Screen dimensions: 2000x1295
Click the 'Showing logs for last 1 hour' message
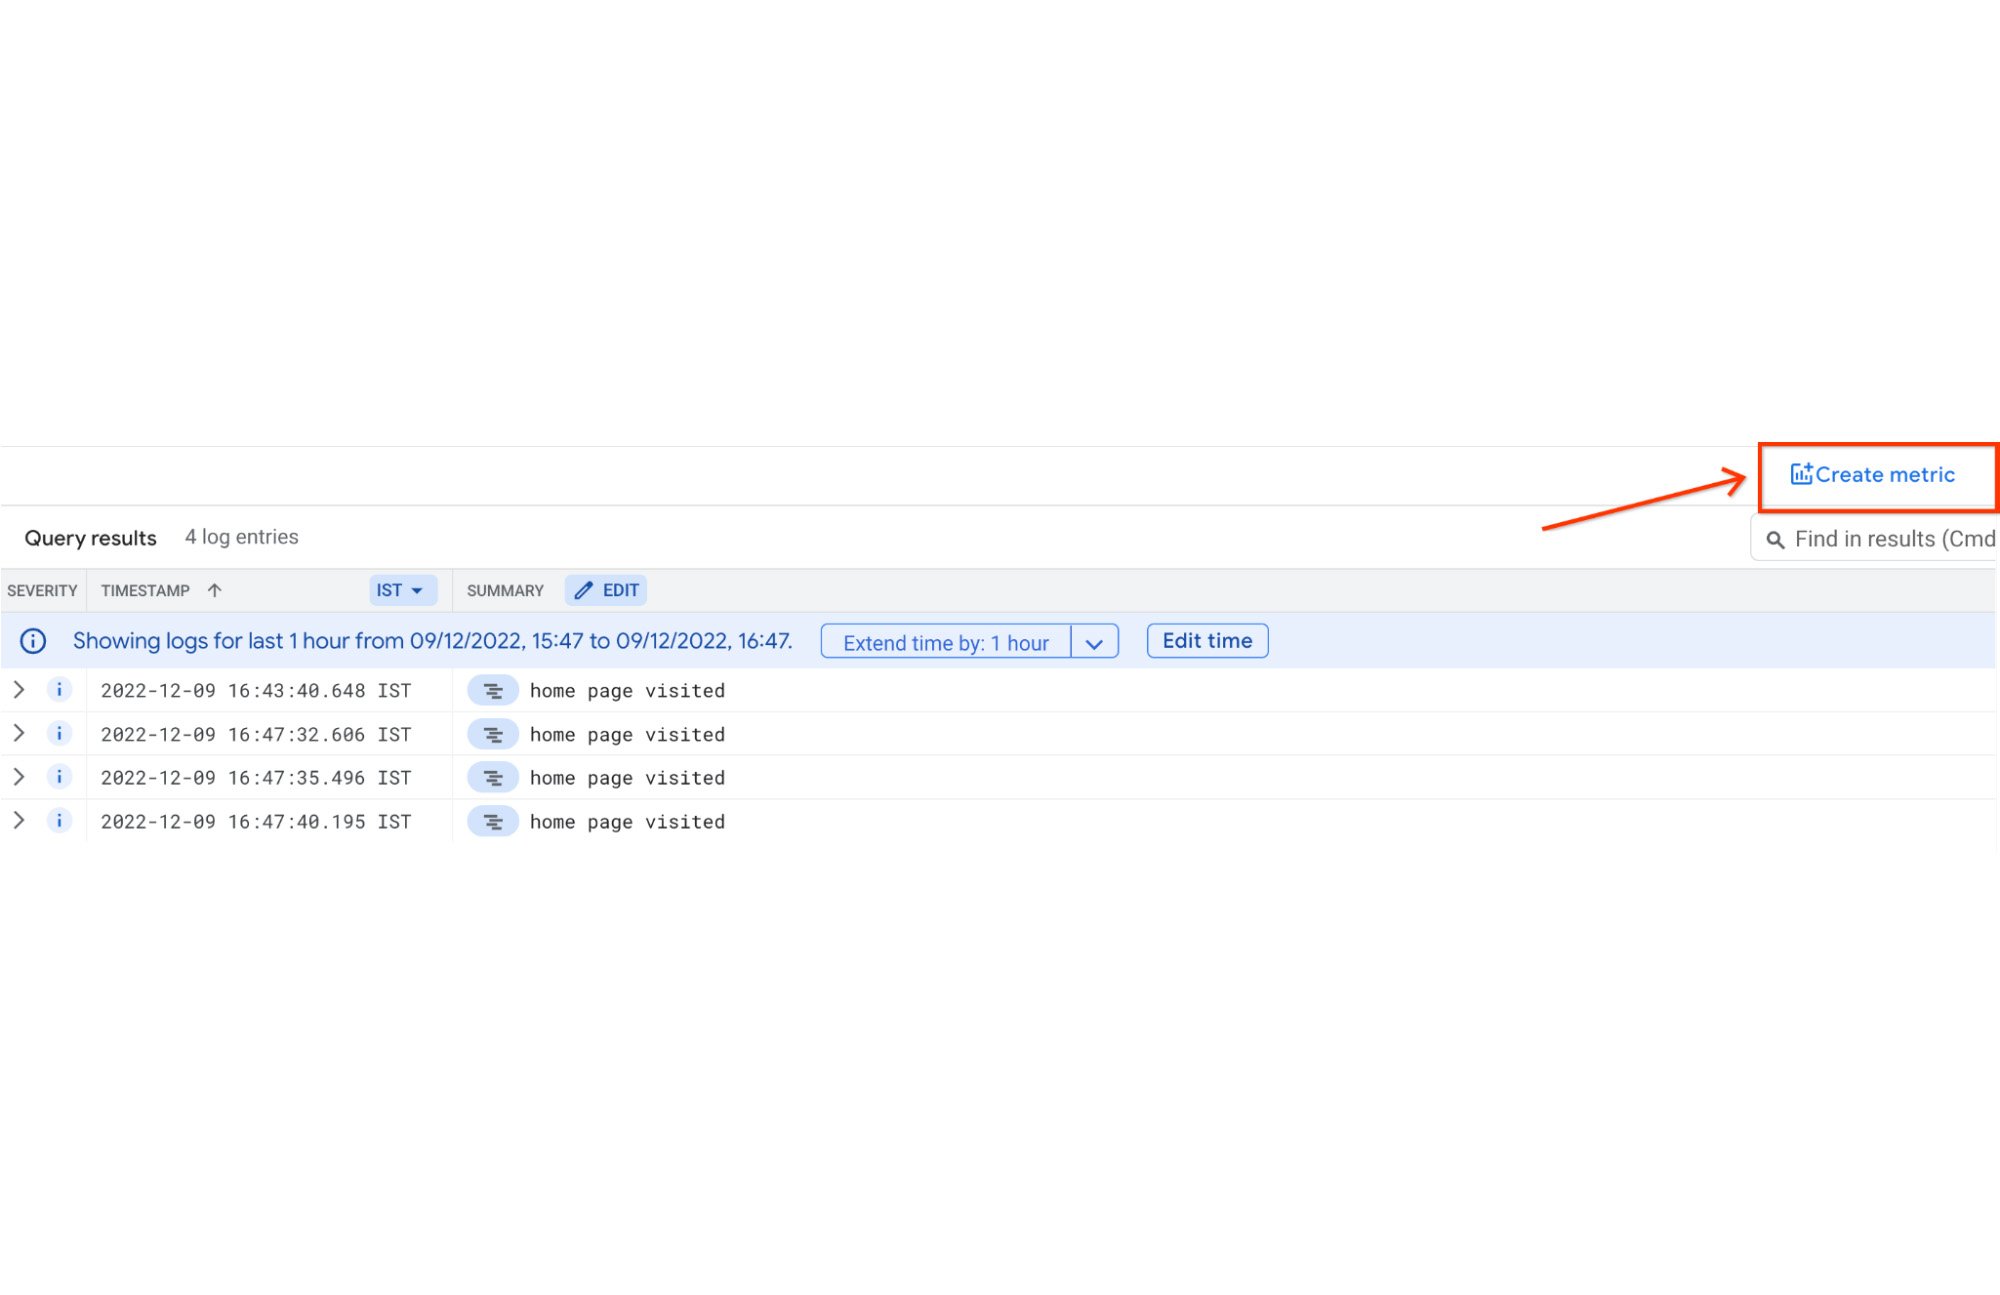pos(432,641)
